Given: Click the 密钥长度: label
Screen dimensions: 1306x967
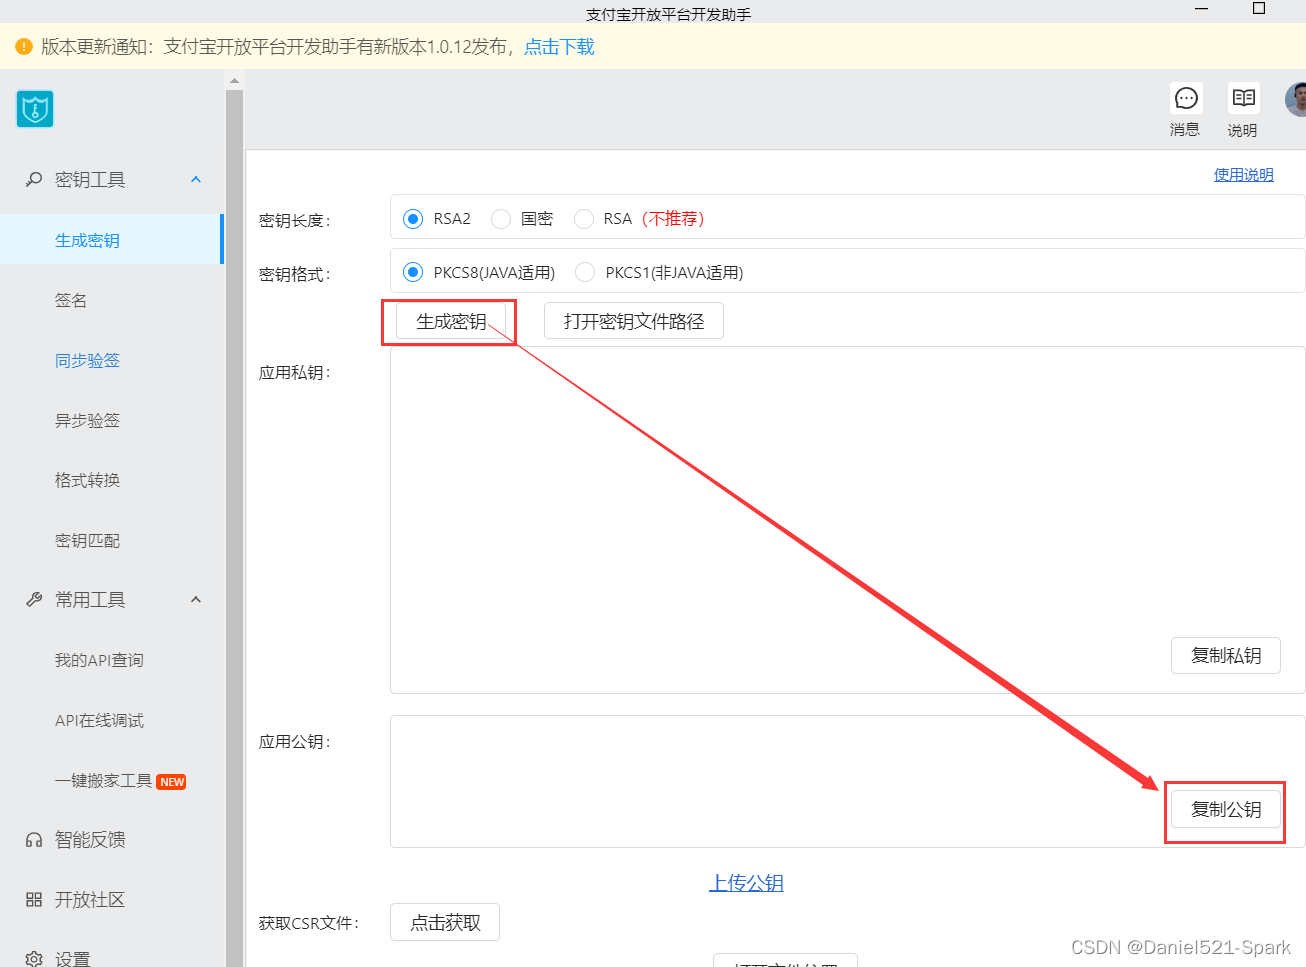Looking at the screenshot, I should point(295,220).
